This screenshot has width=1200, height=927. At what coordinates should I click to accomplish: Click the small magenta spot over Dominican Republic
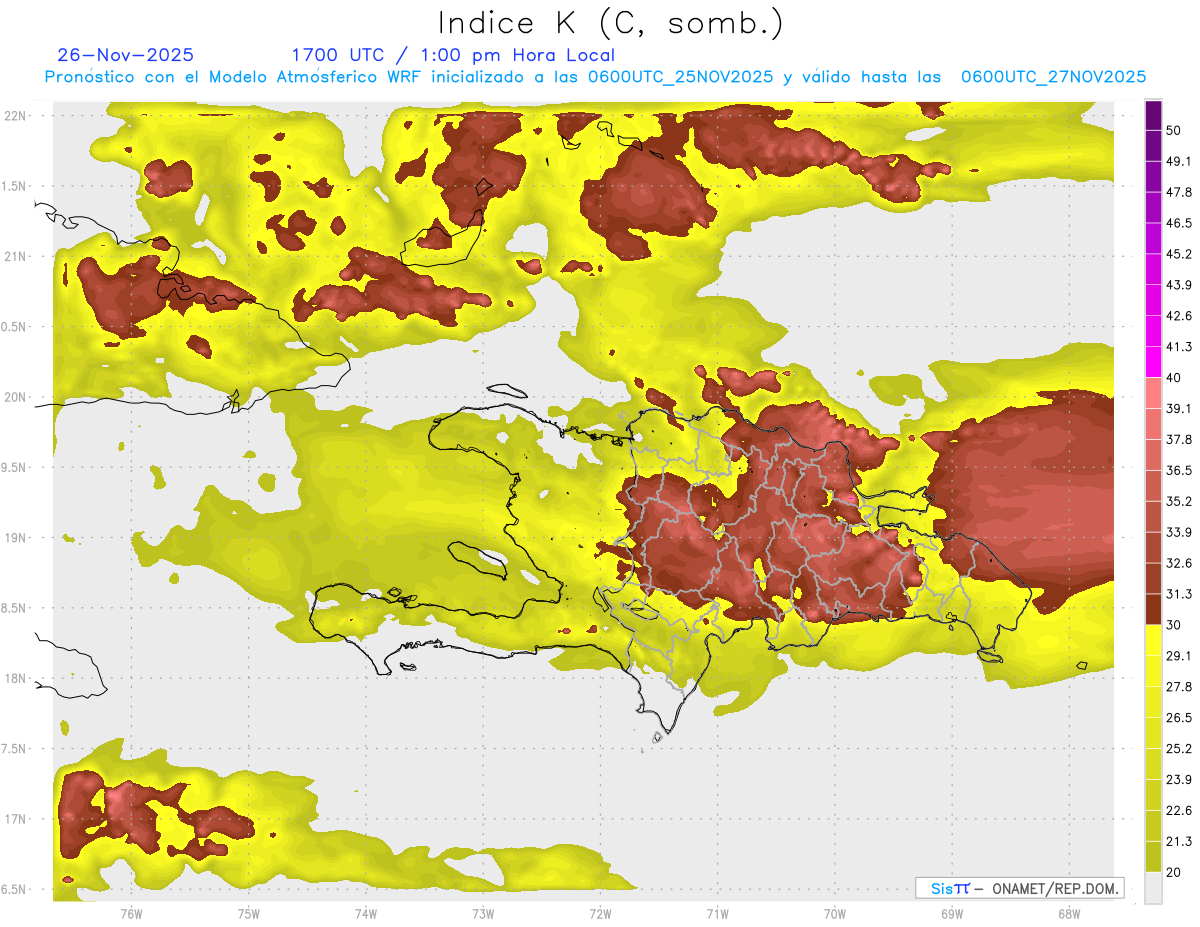(x=850, y=497)
